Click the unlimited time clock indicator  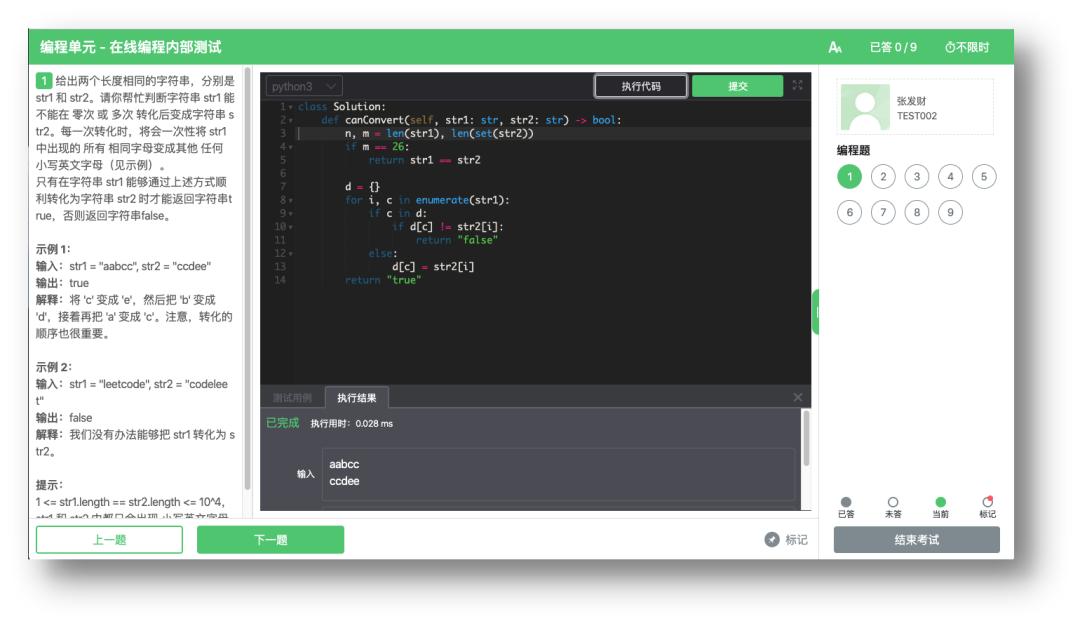tap(966, 48)
